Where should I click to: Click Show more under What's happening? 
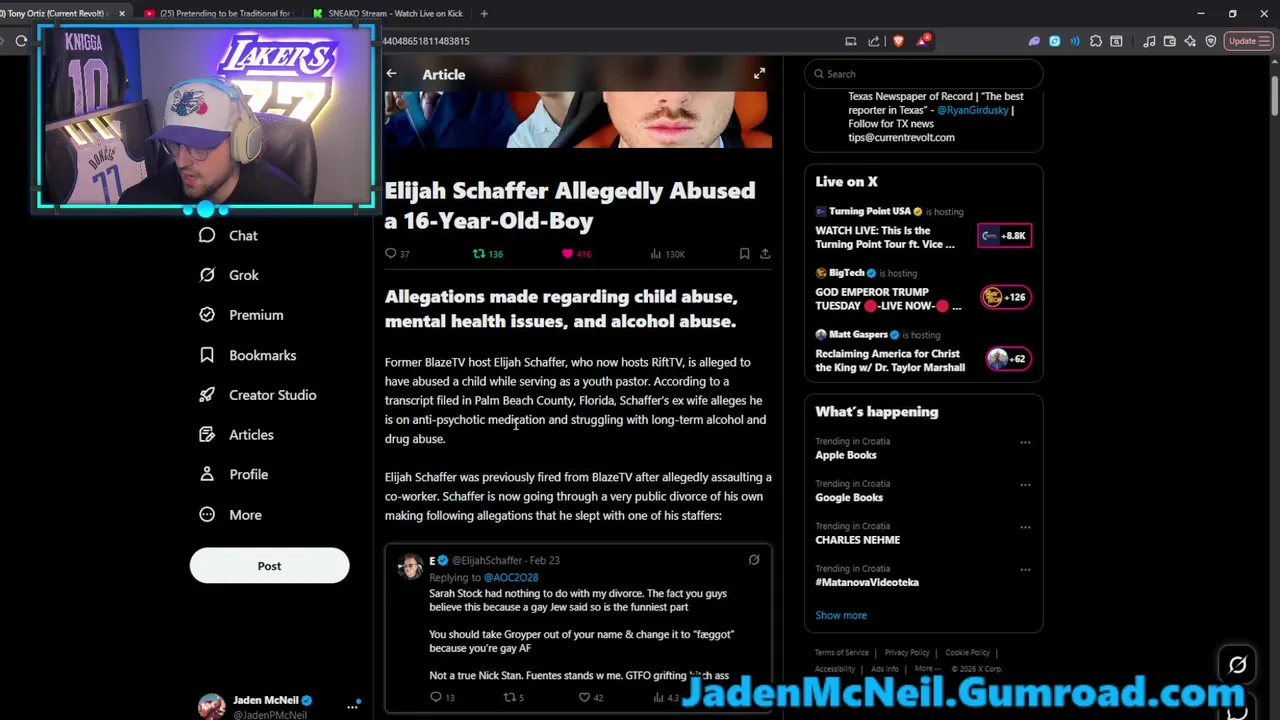click(x=841, y=615)
